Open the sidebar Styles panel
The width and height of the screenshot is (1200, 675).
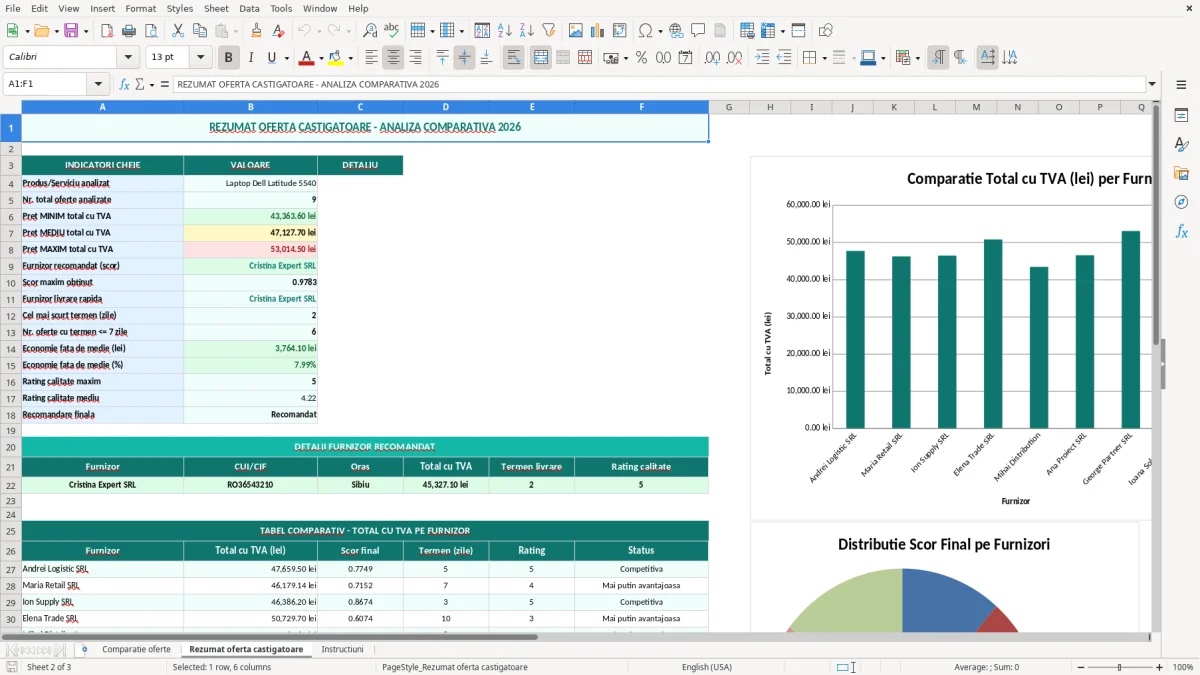click(1181, 144)
